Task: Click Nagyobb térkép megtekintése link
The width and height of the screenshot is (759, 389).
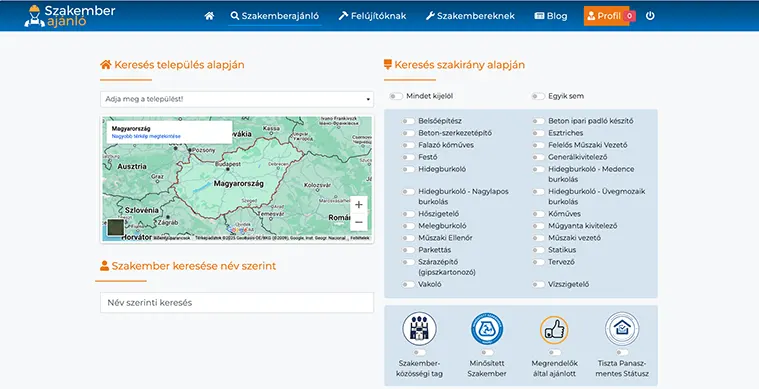Action: (x=146, y=136)
